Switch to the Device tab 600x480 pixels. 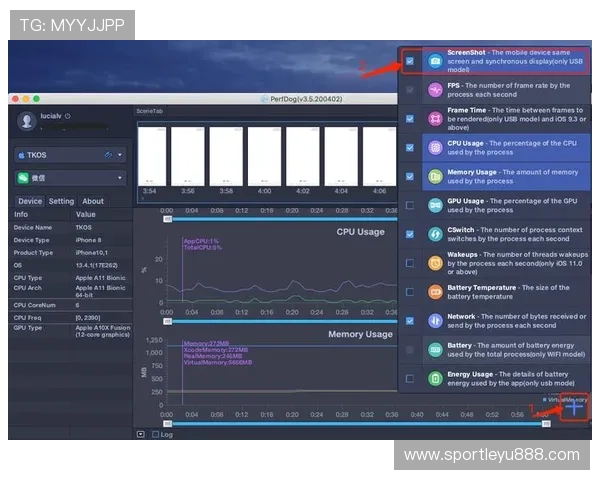tap(30, 201)
